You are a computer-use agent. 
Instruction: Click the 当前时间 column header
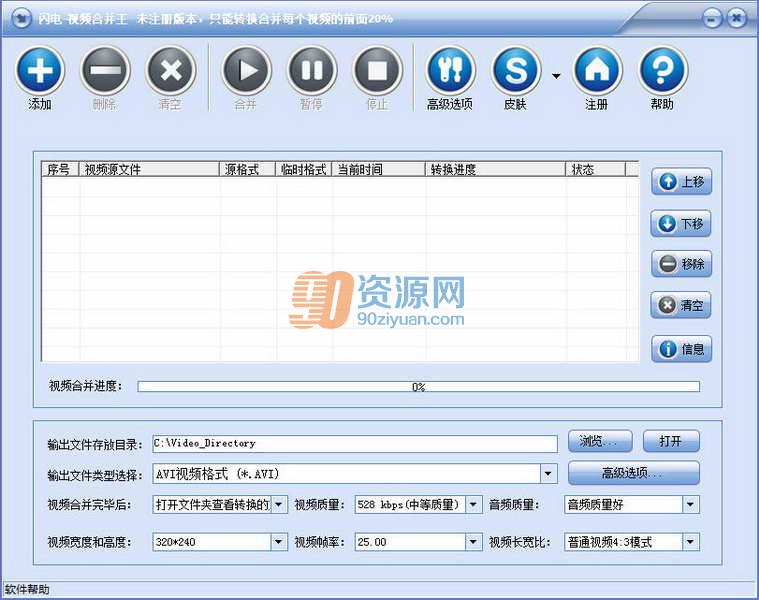pos(379,169)
